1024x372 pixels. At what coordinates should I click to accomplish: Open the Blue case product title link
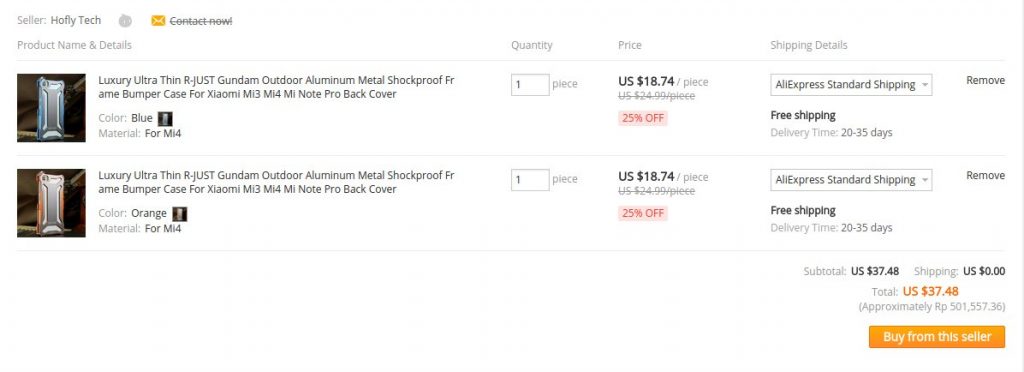click(276, 87)
